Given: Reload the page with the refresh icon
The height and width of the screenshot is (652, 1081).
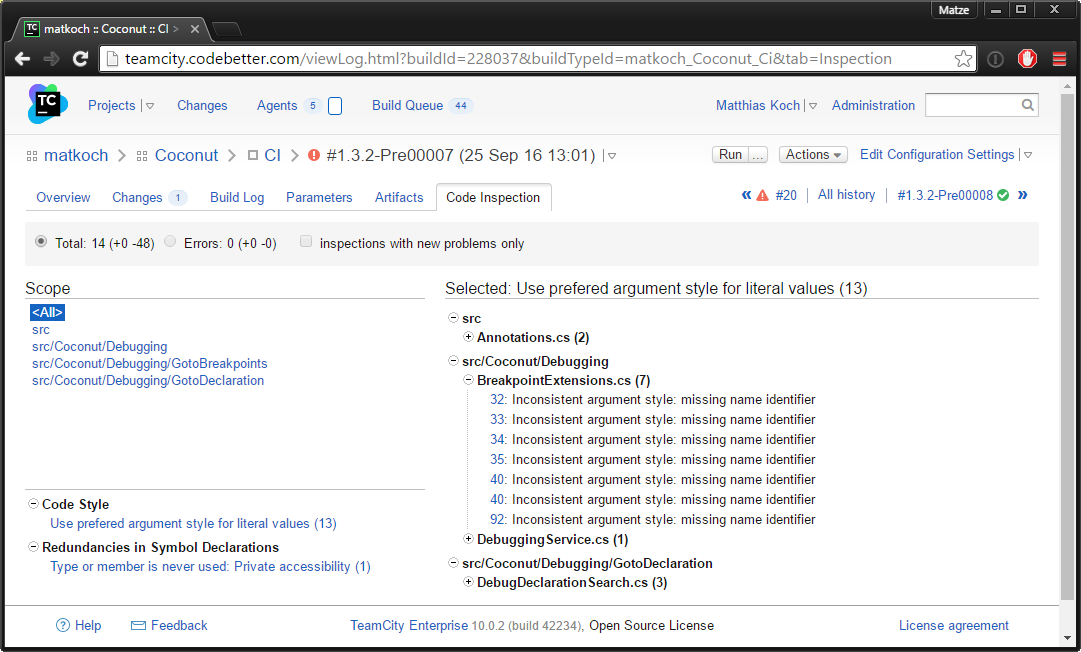Looking at the screenshot, I should tap(81, 59).
